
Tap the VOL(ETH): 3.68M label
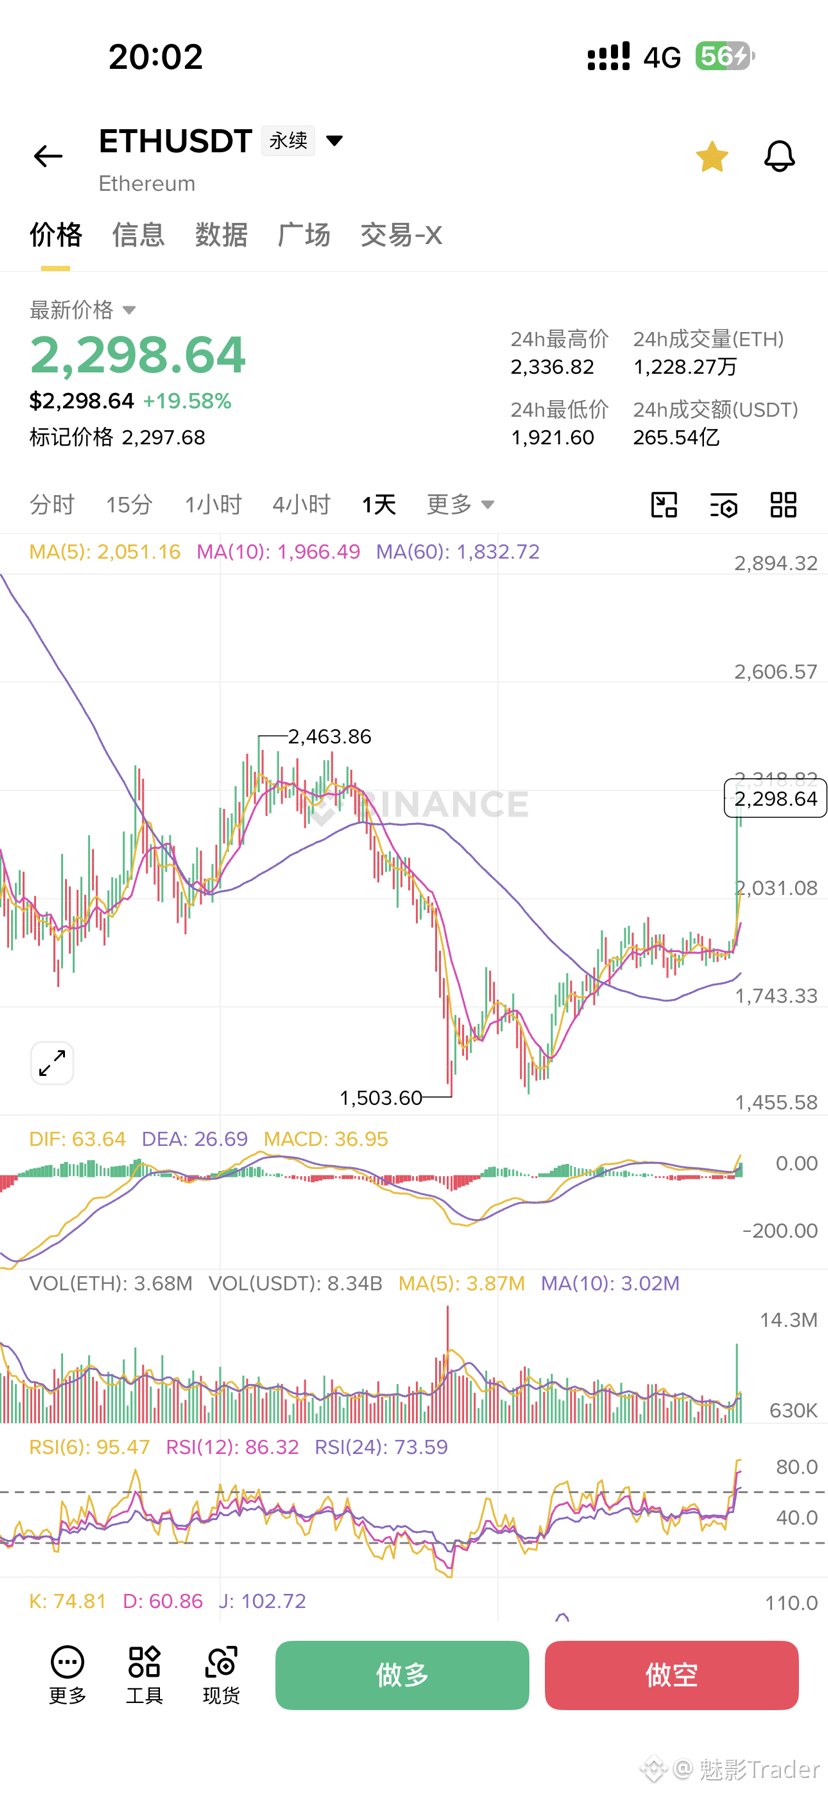(111, 1283)
